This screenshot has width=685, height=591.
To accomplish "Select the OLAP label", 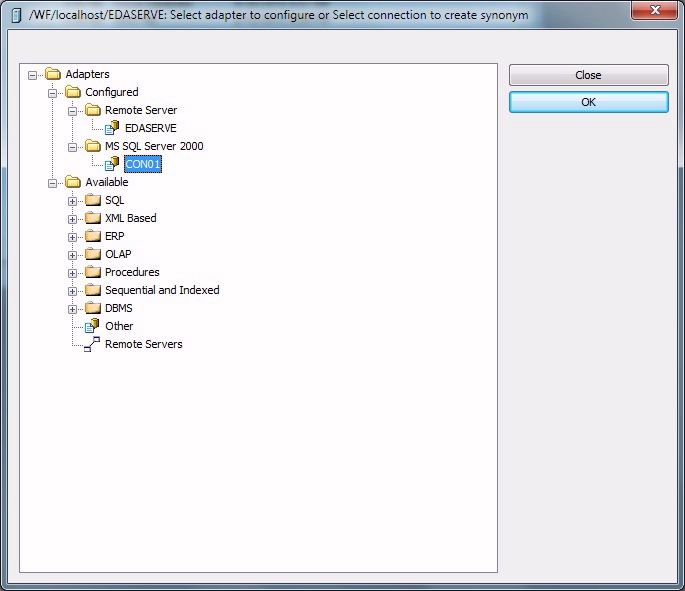I will [x=118, y=254].
